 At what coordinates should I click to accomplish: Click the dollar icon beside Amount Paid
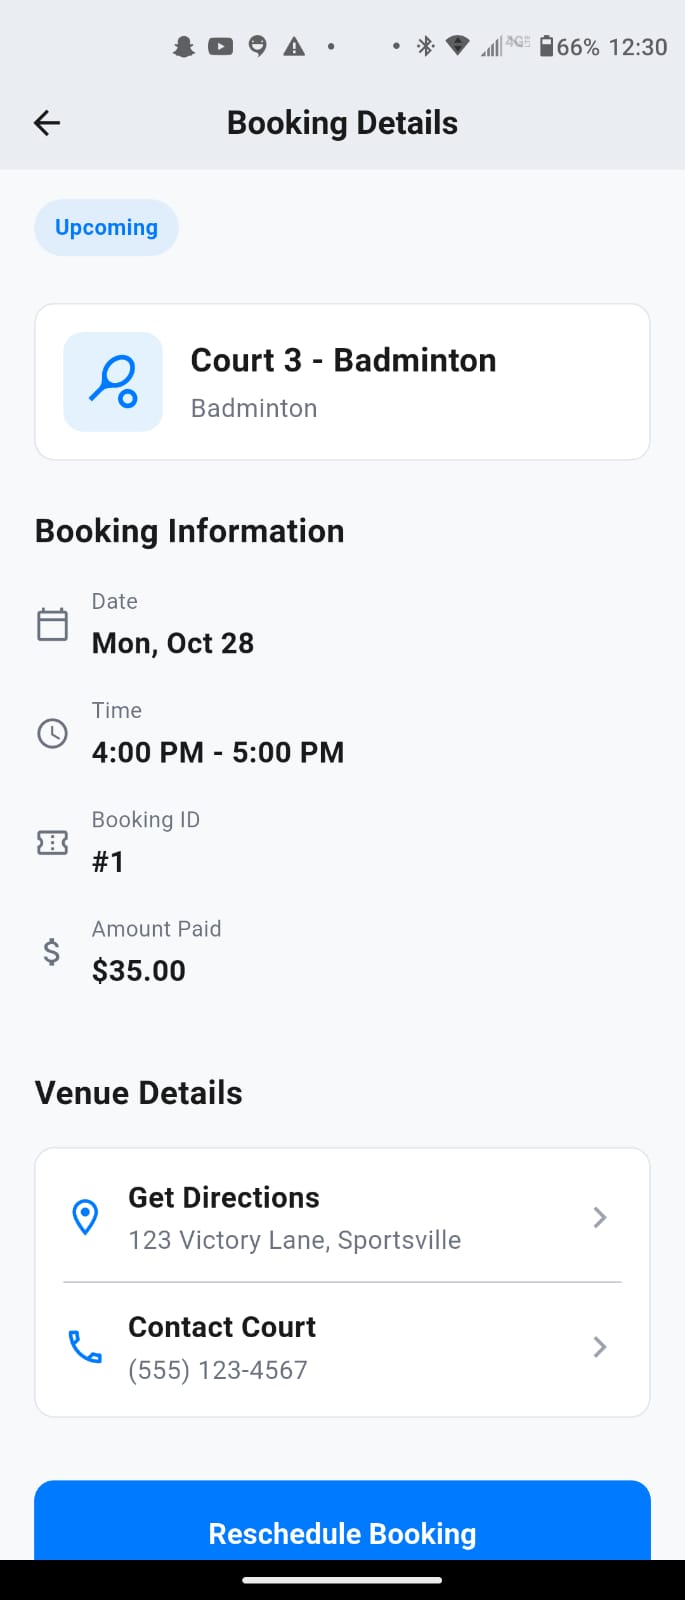52,951
